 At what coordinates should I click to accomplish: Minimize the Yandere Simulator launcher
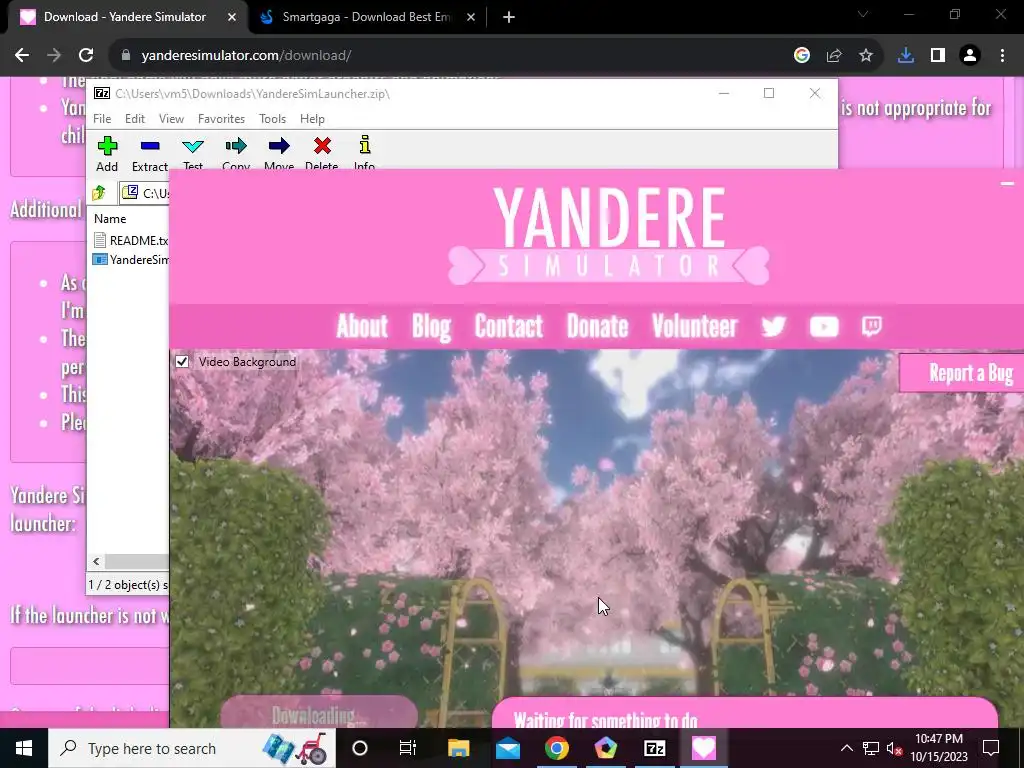click(1006, 184)
